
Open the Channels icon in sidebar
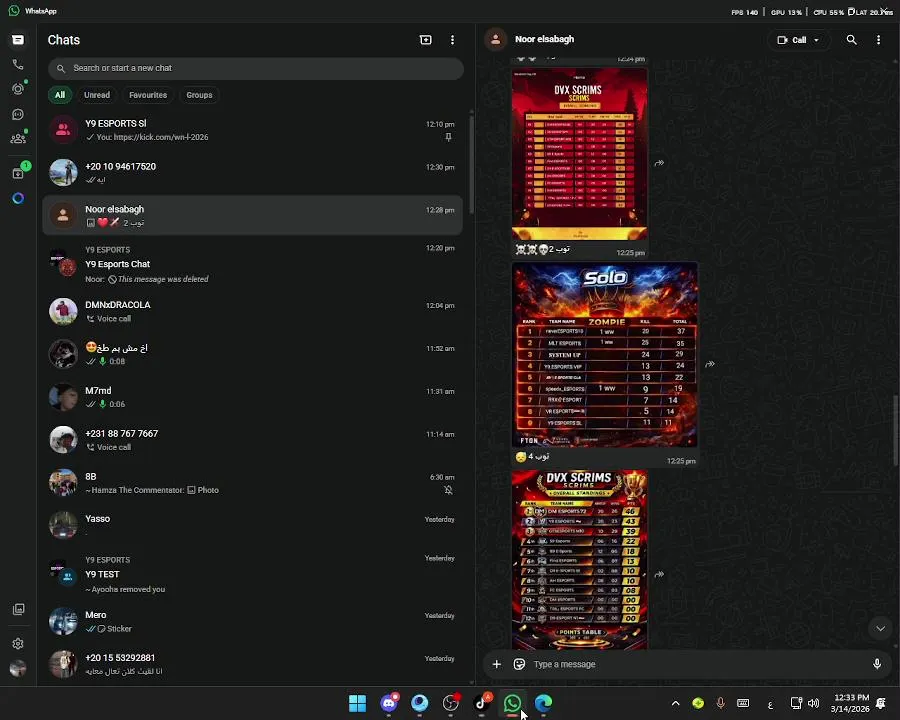tap(18, 114)
